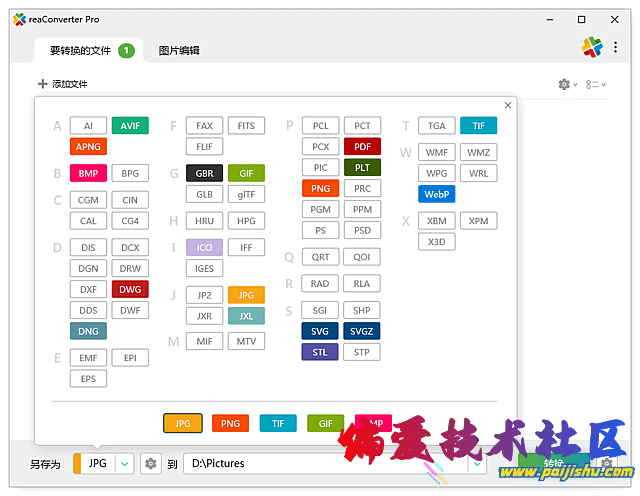The height and width of the screenshot is (496, 640).
Task: Click the GIF quick format at popup bottom
Action: point(325,423)
